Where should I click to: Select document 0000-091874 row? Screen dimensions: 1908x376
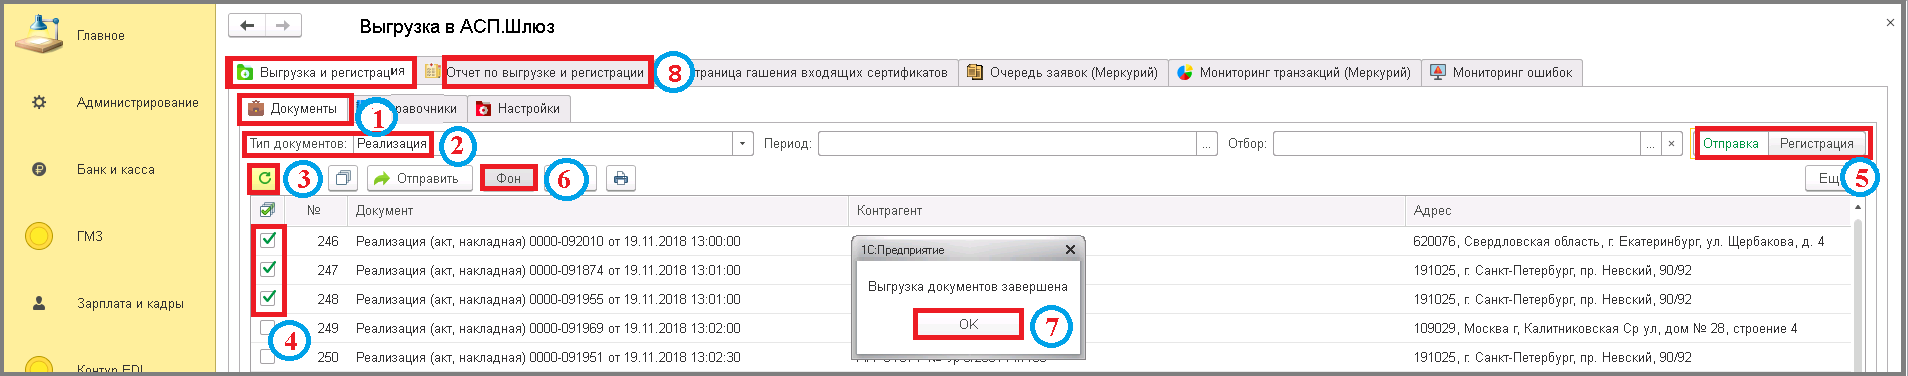coord(548,270)
